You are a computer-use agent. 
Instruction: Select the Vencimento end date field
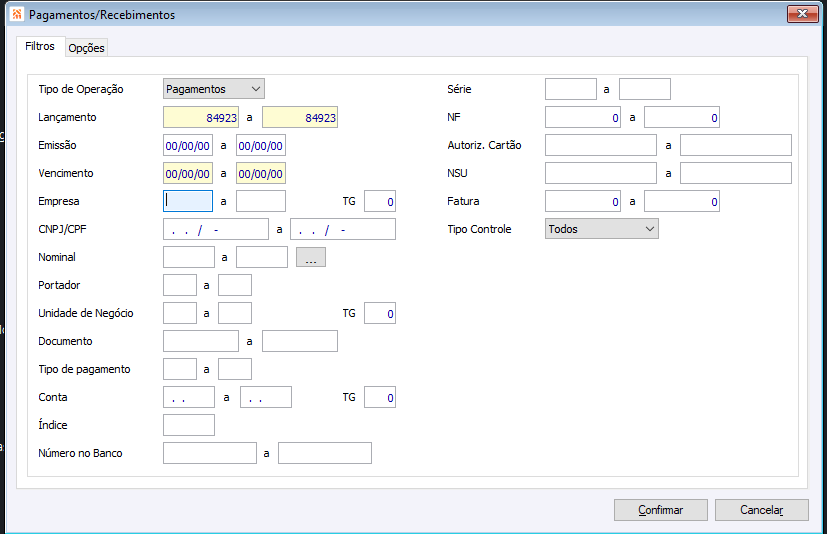pos(261,173)
